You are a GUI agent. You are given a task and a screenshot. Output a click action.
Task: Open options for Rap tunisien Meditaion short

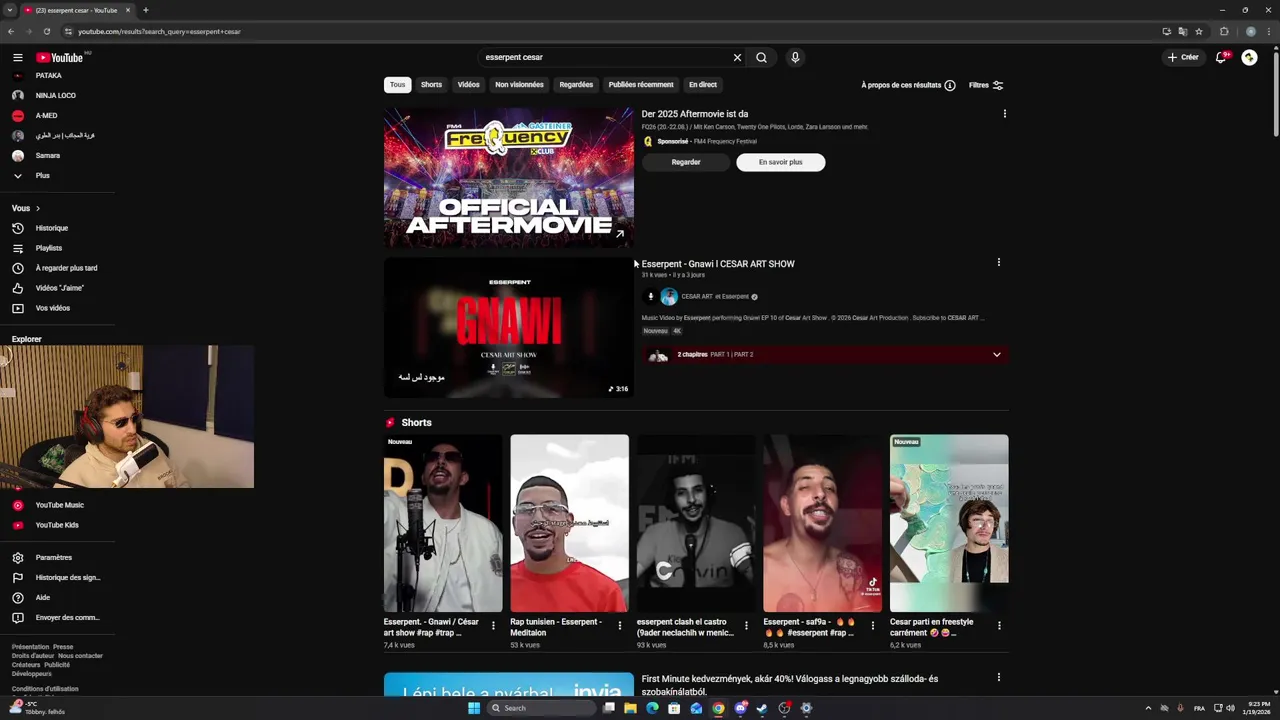pos(619,626)
